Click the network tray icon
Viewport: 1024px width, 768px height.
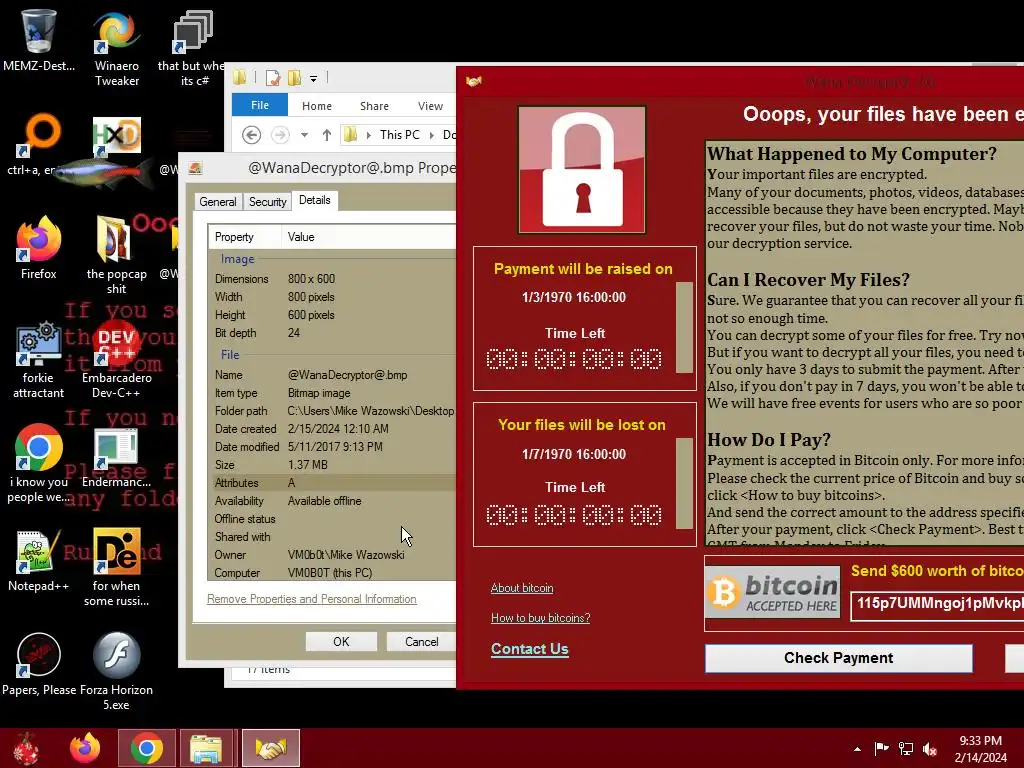[906, 748]
